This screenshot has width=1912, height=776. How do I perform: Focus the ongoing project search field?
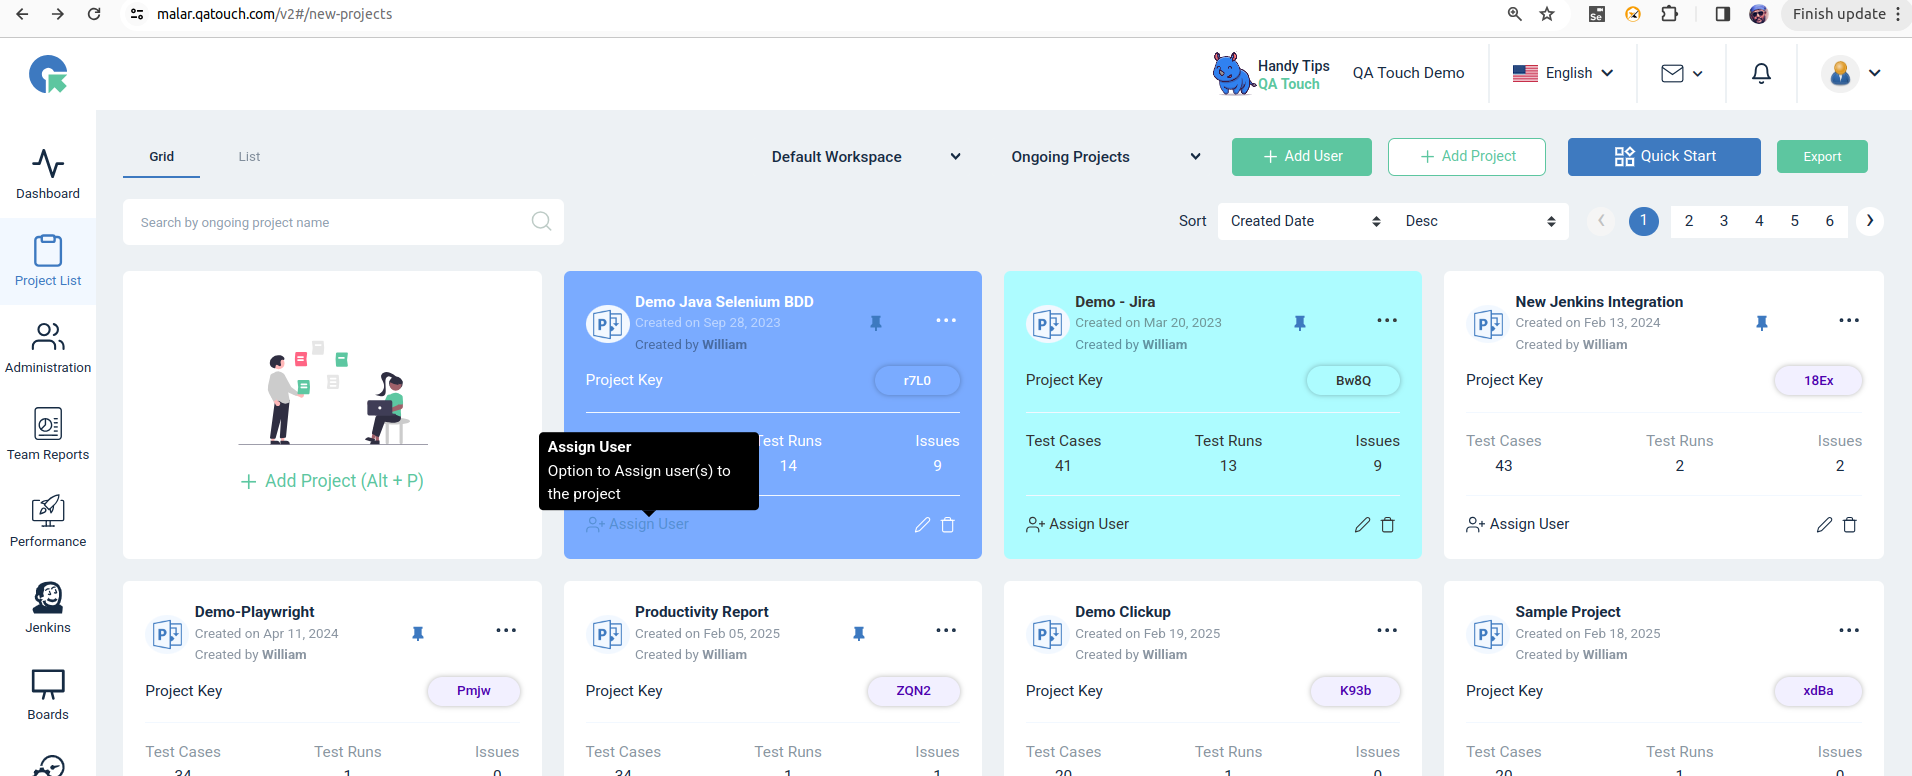pos(343,222)
